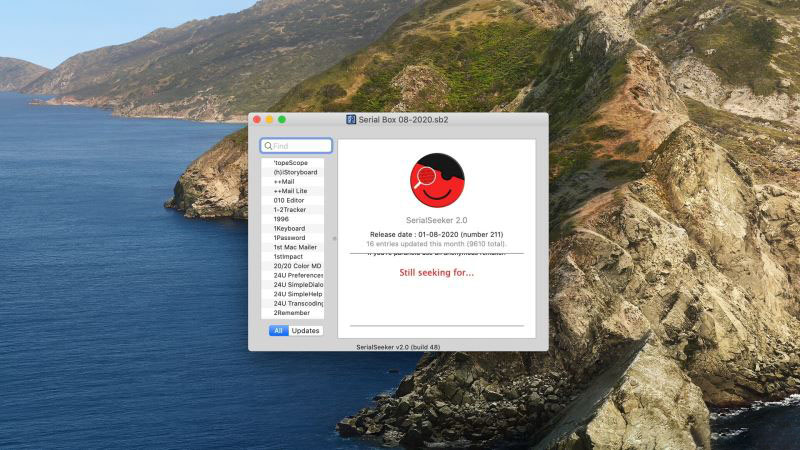Select the 1996 entry
The width and height of the screenshot is (800, 450).
pos(292,219)
